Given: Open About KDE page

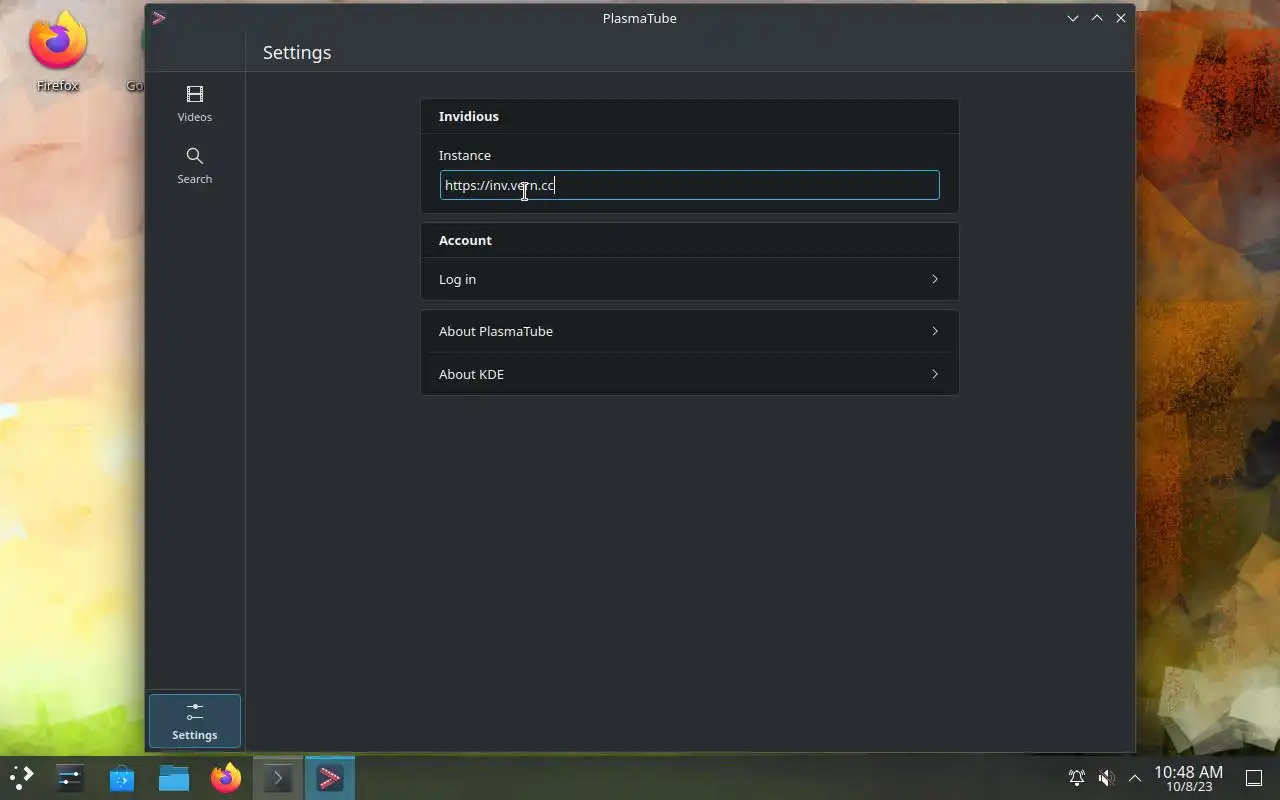Looking at the screenshot, I should tap(689, 374).
